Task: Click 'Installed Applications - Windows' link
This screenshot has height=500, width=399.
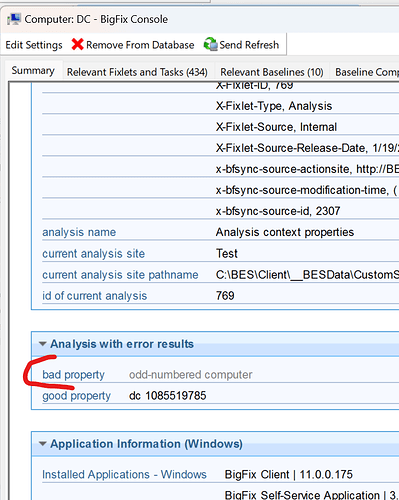Action: pyautogui.click(x=124, y=474)
